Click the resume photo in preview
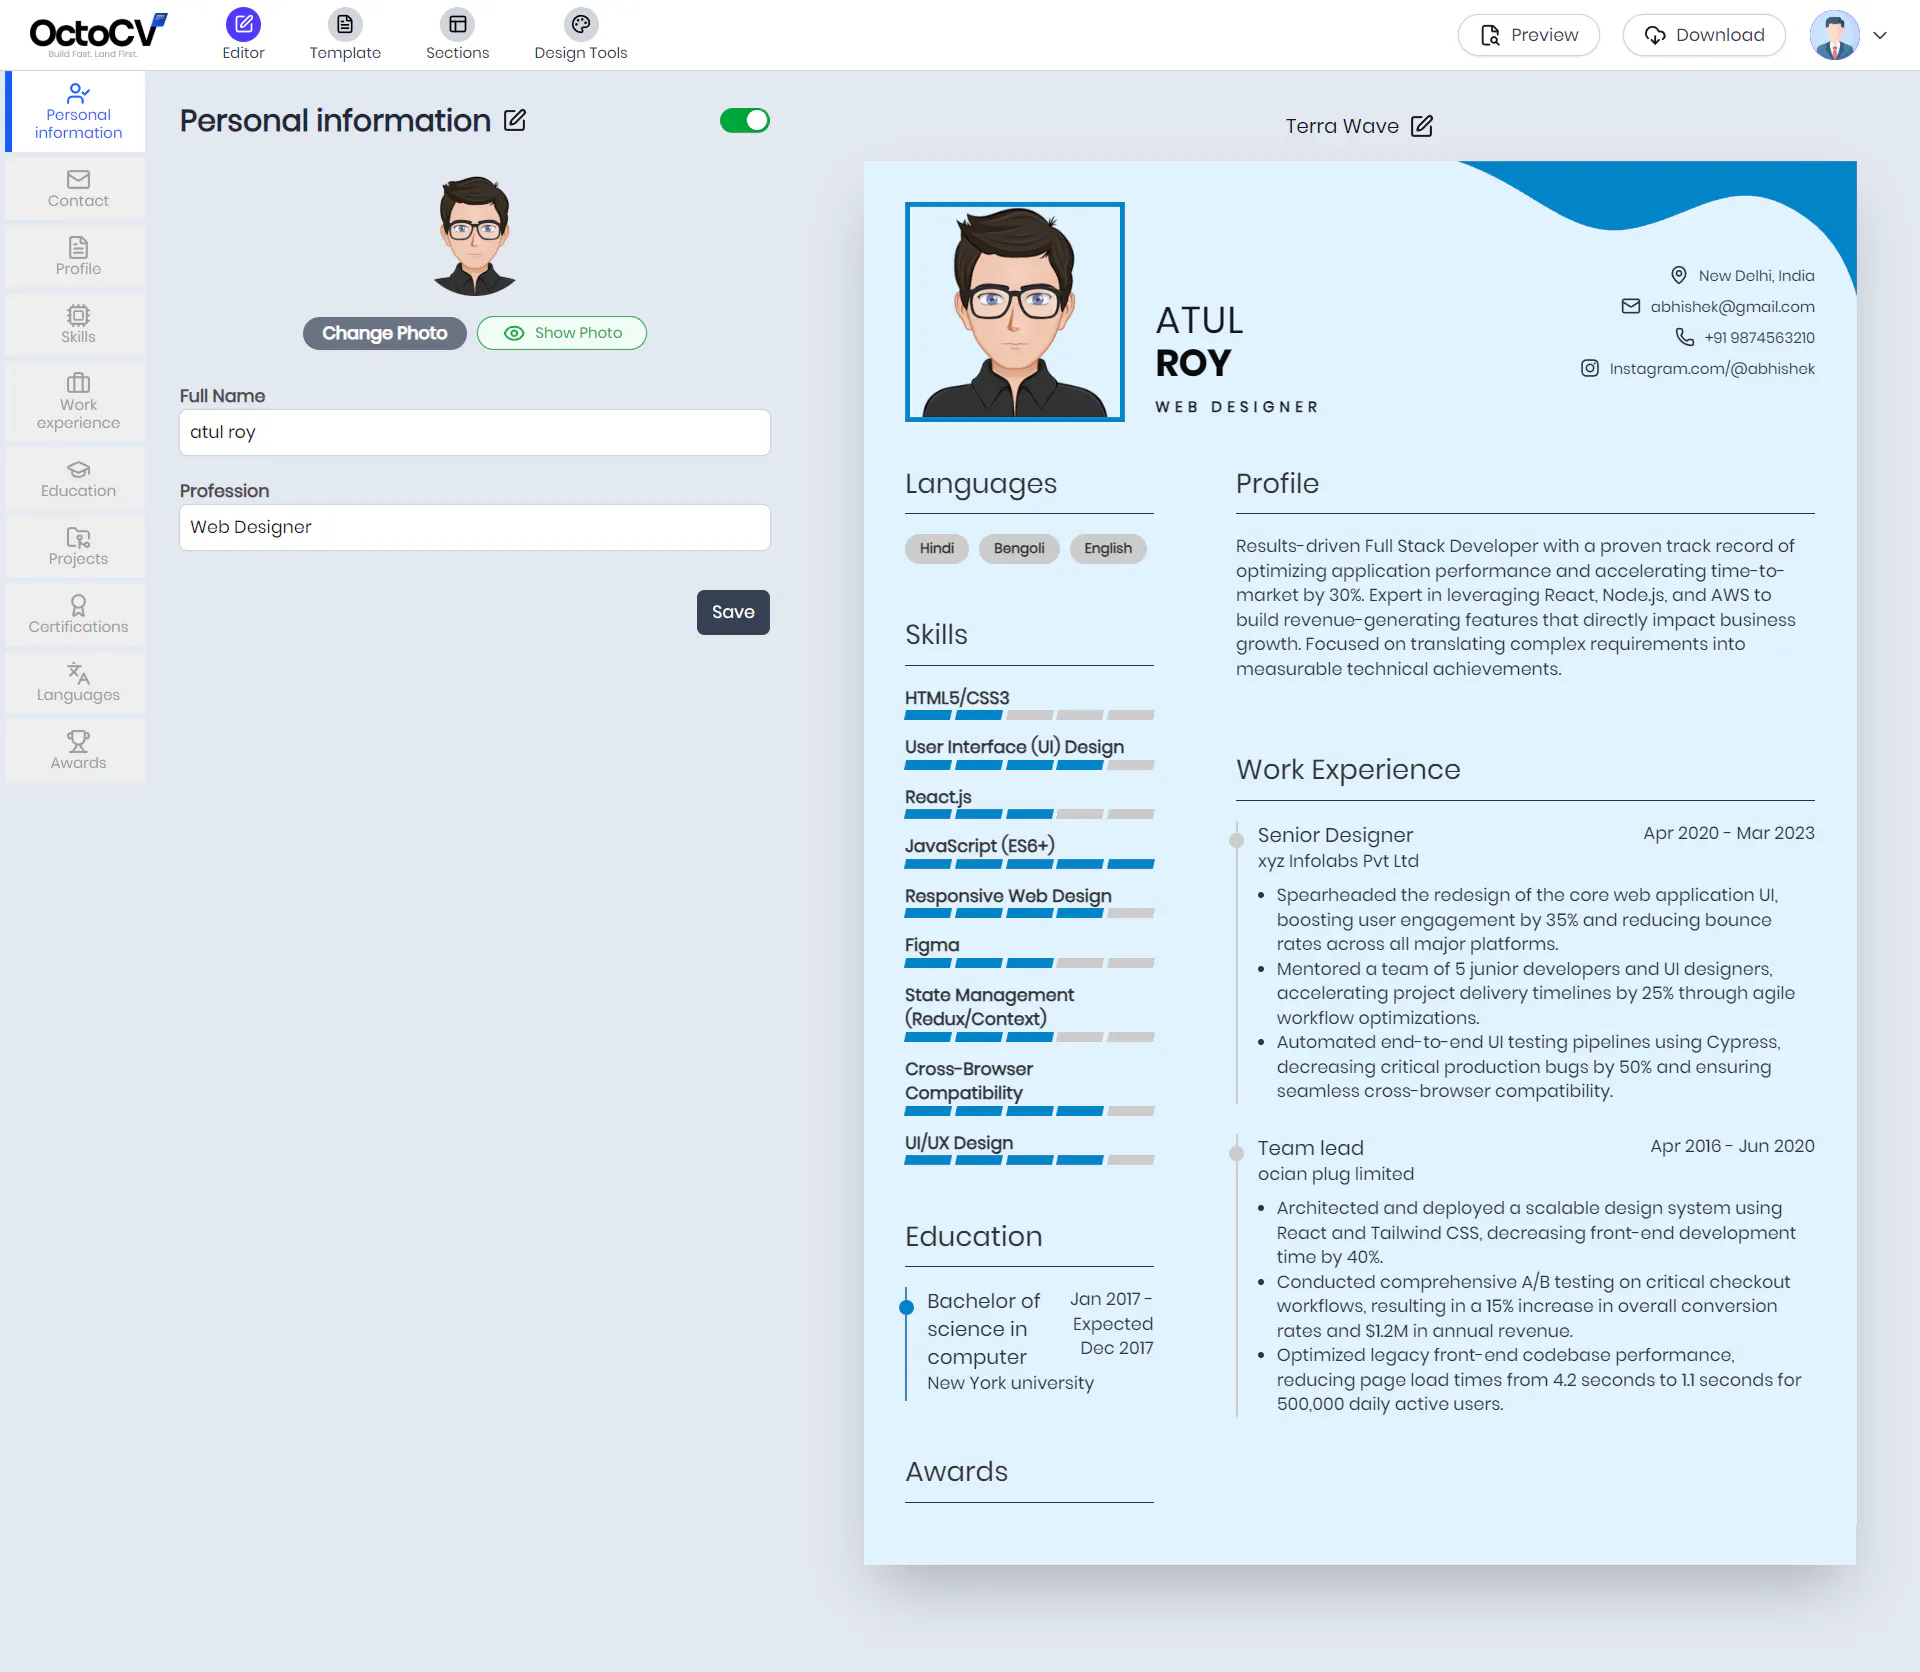The width and height of the screenshot is (1920, 1672). pos(1015,312)
